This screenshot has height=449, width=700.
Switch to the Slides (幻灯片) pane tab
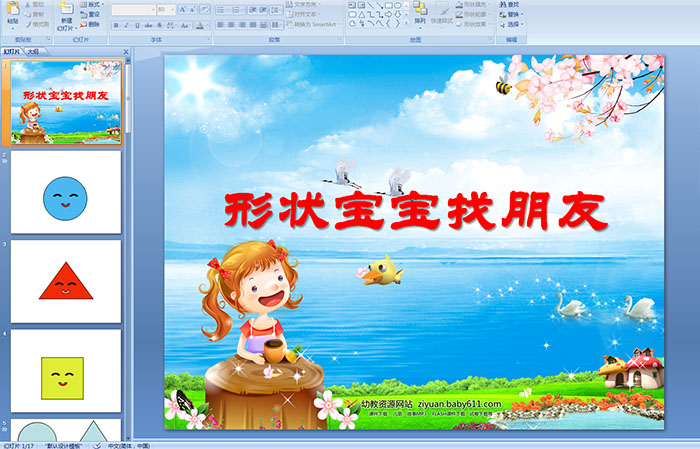12,52
